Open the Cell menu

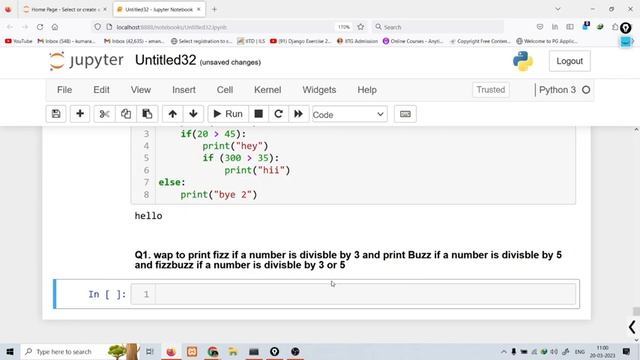[x=225, y=90]
